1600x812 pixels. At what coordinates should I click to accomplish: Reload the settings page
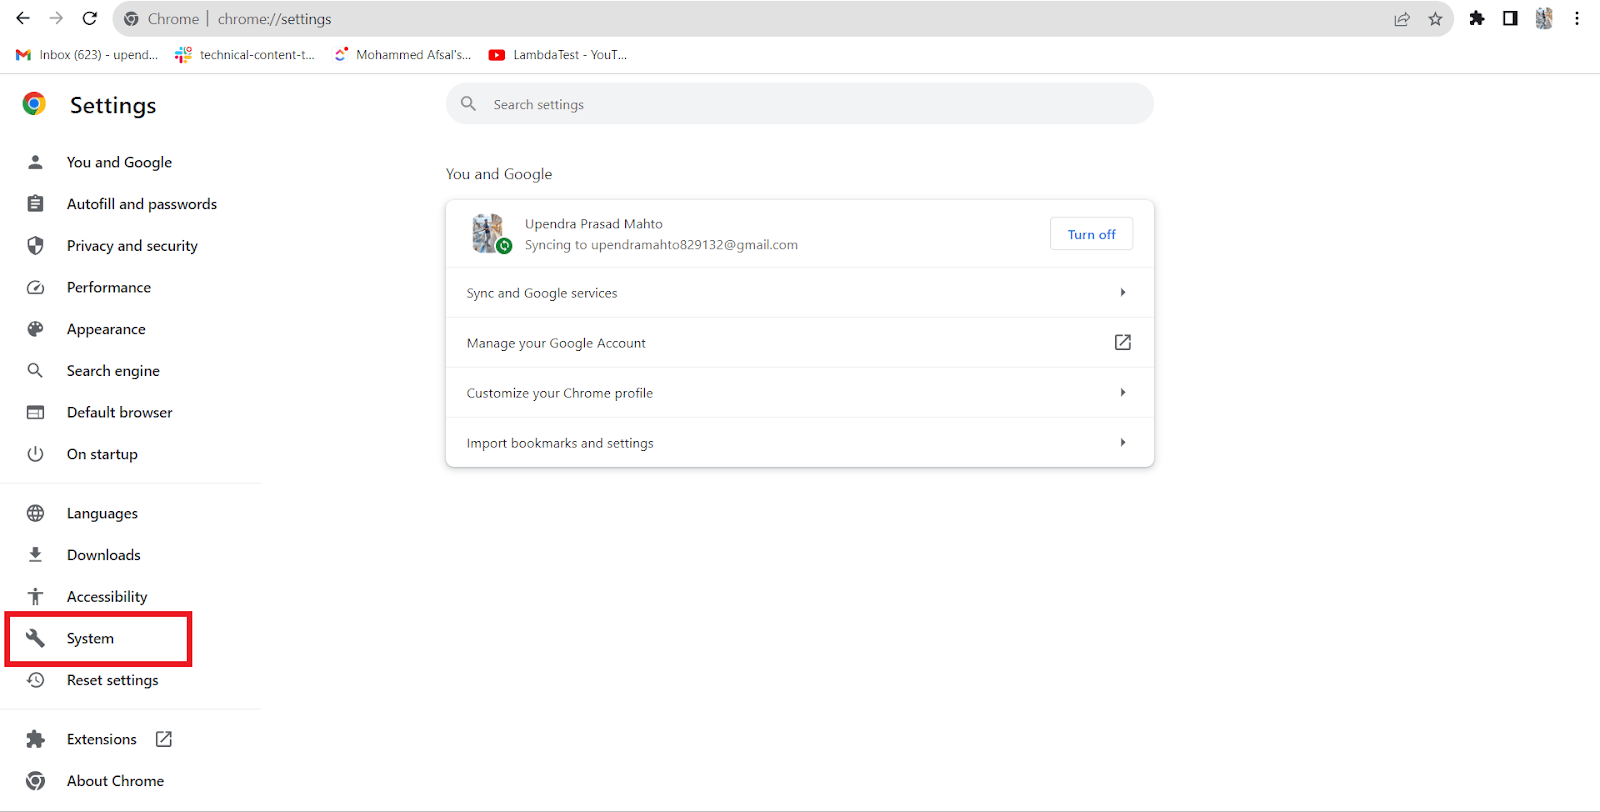90,18
